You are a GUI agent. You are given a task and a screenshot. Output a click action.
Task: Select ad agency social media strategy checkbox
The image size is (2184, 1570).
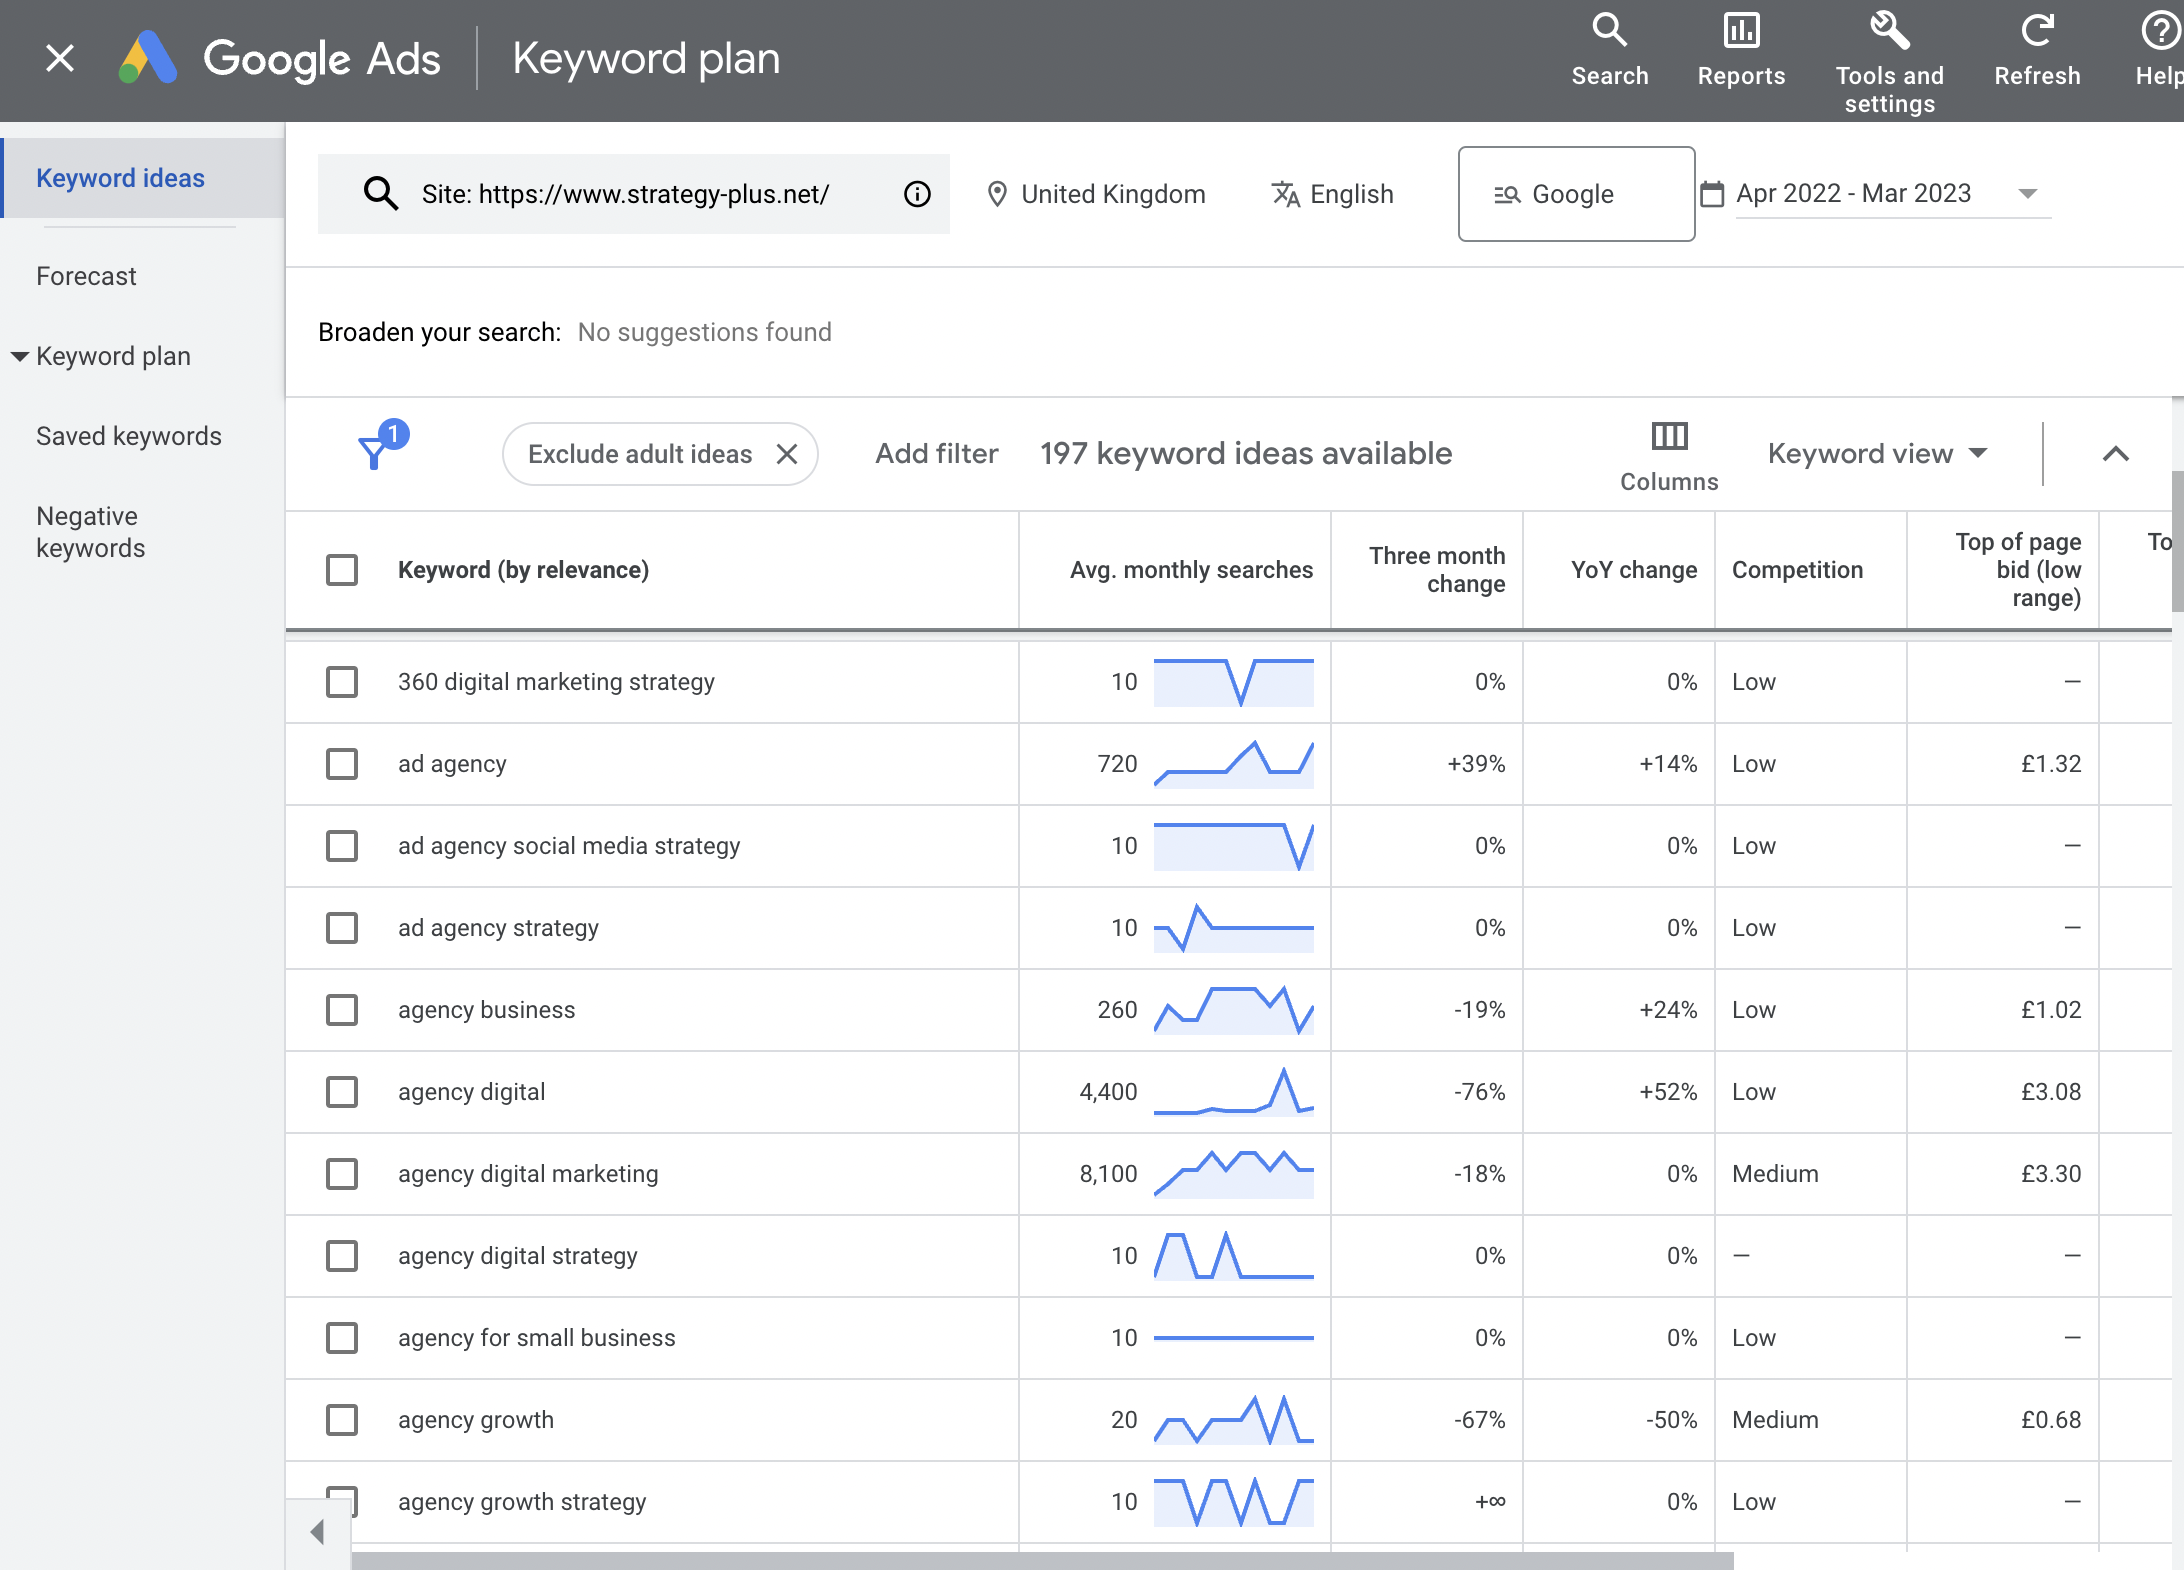342,846
